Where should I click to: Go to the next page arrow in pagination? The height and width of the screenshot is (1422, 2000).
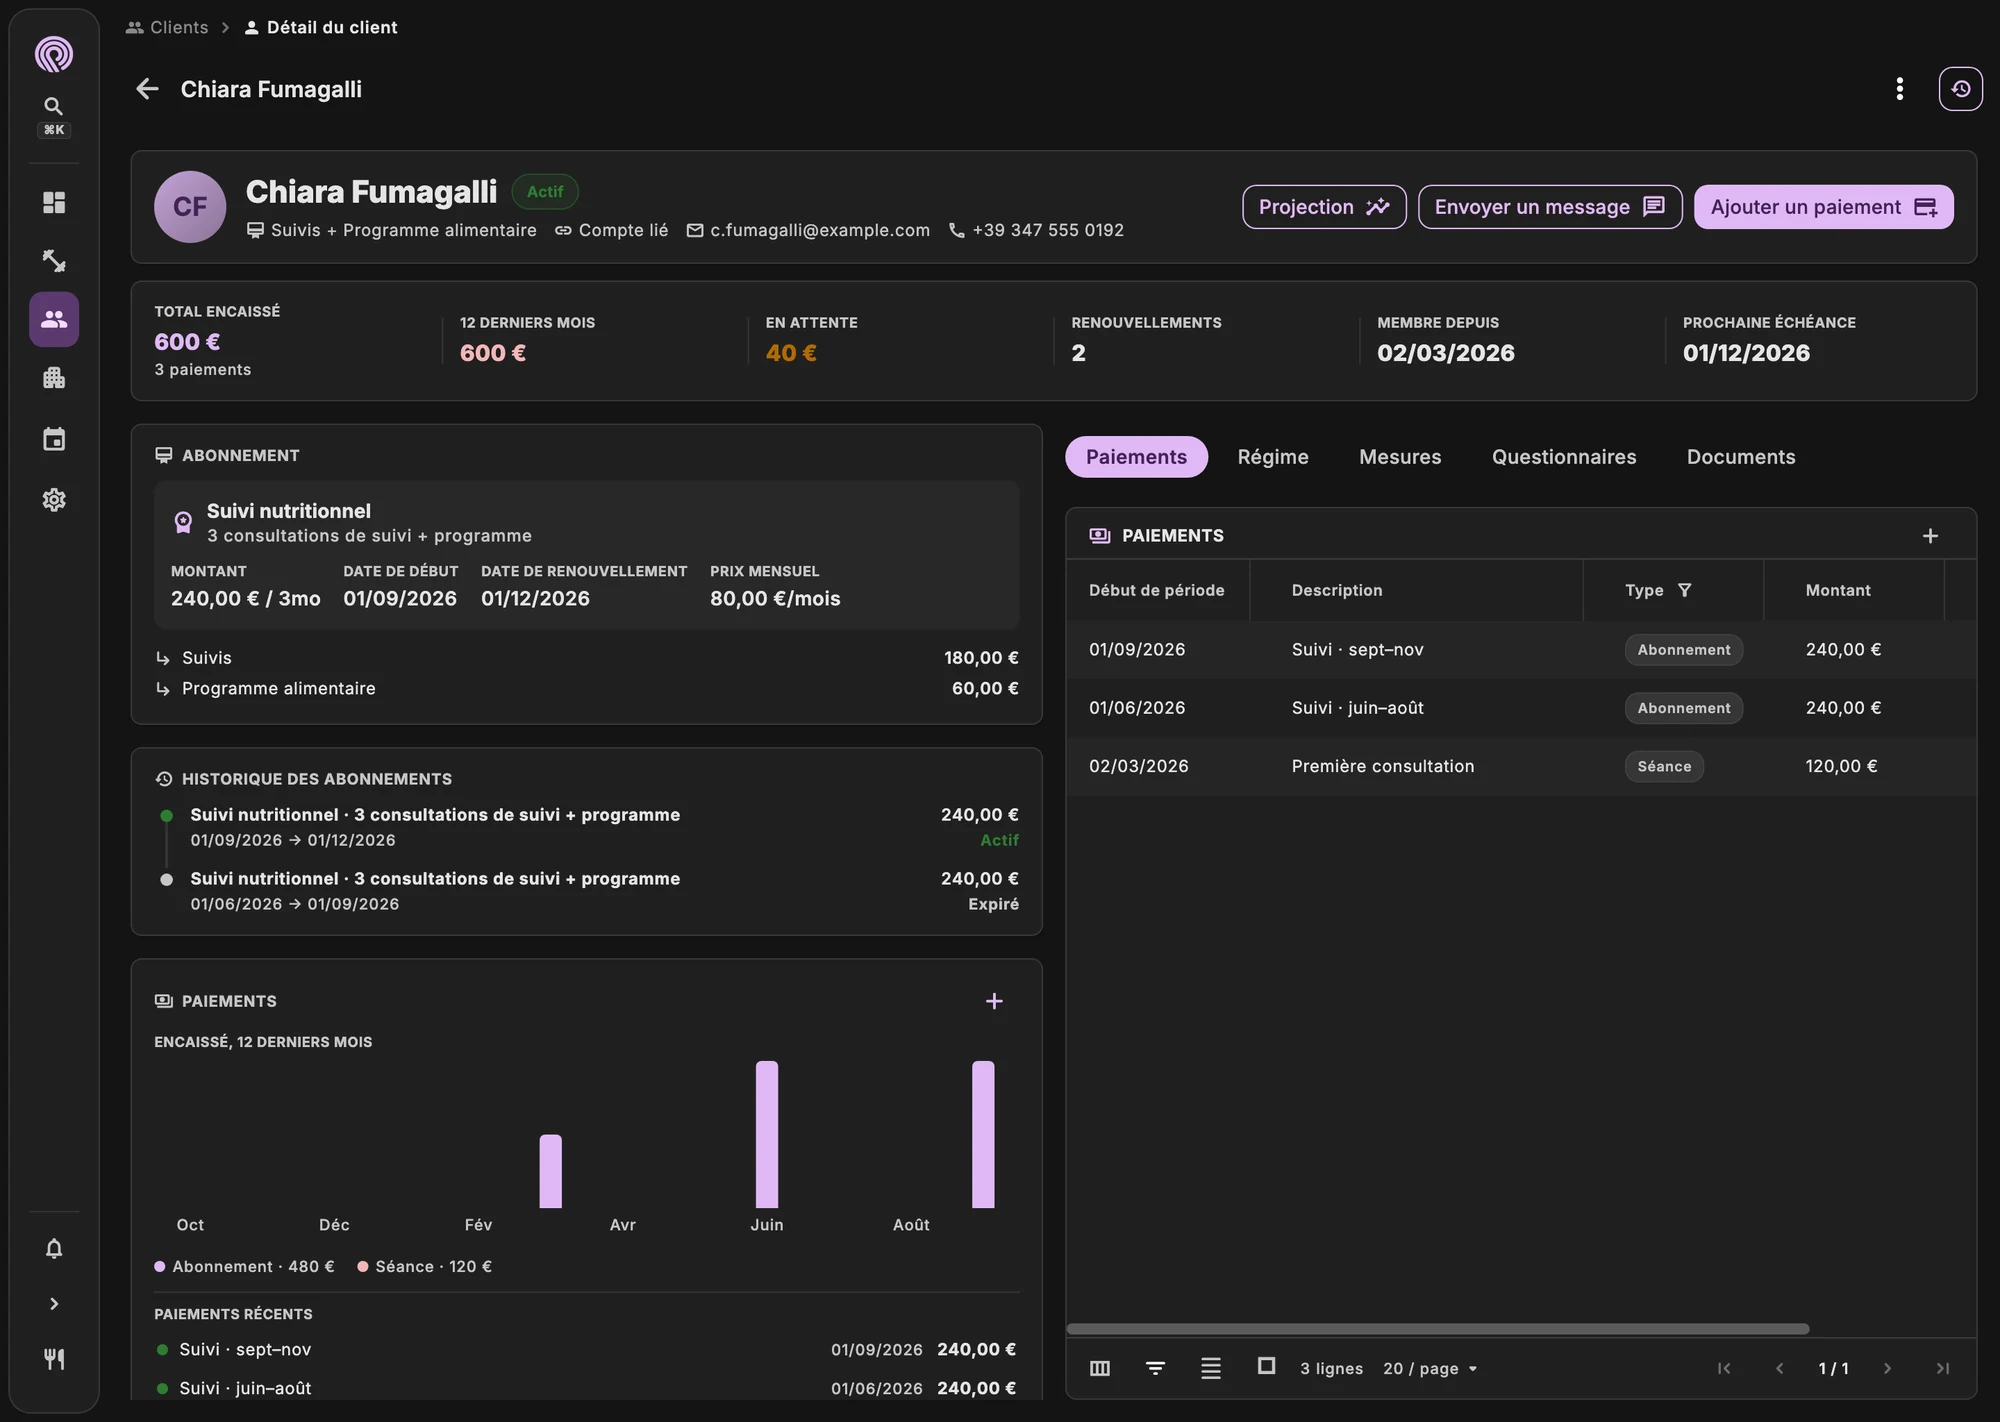point(1887,1368)
